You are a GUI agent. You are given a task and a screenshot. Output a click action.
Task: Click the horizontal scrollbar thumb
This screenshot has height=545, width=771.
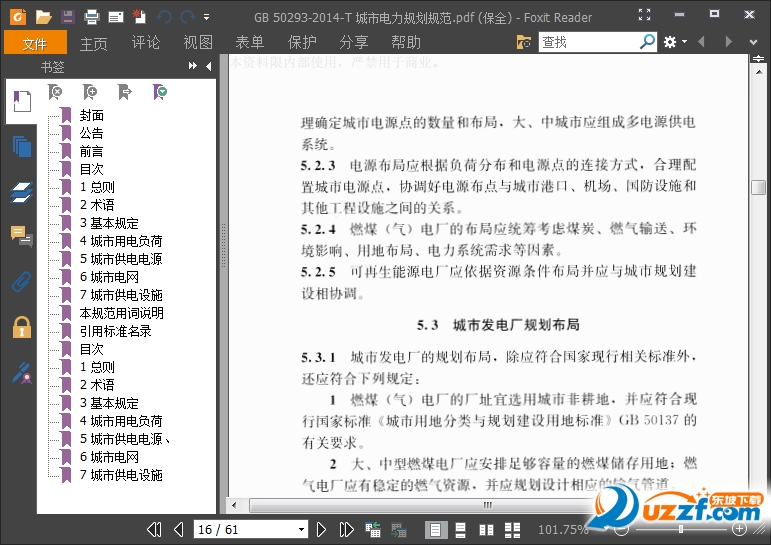click(487, 505)
